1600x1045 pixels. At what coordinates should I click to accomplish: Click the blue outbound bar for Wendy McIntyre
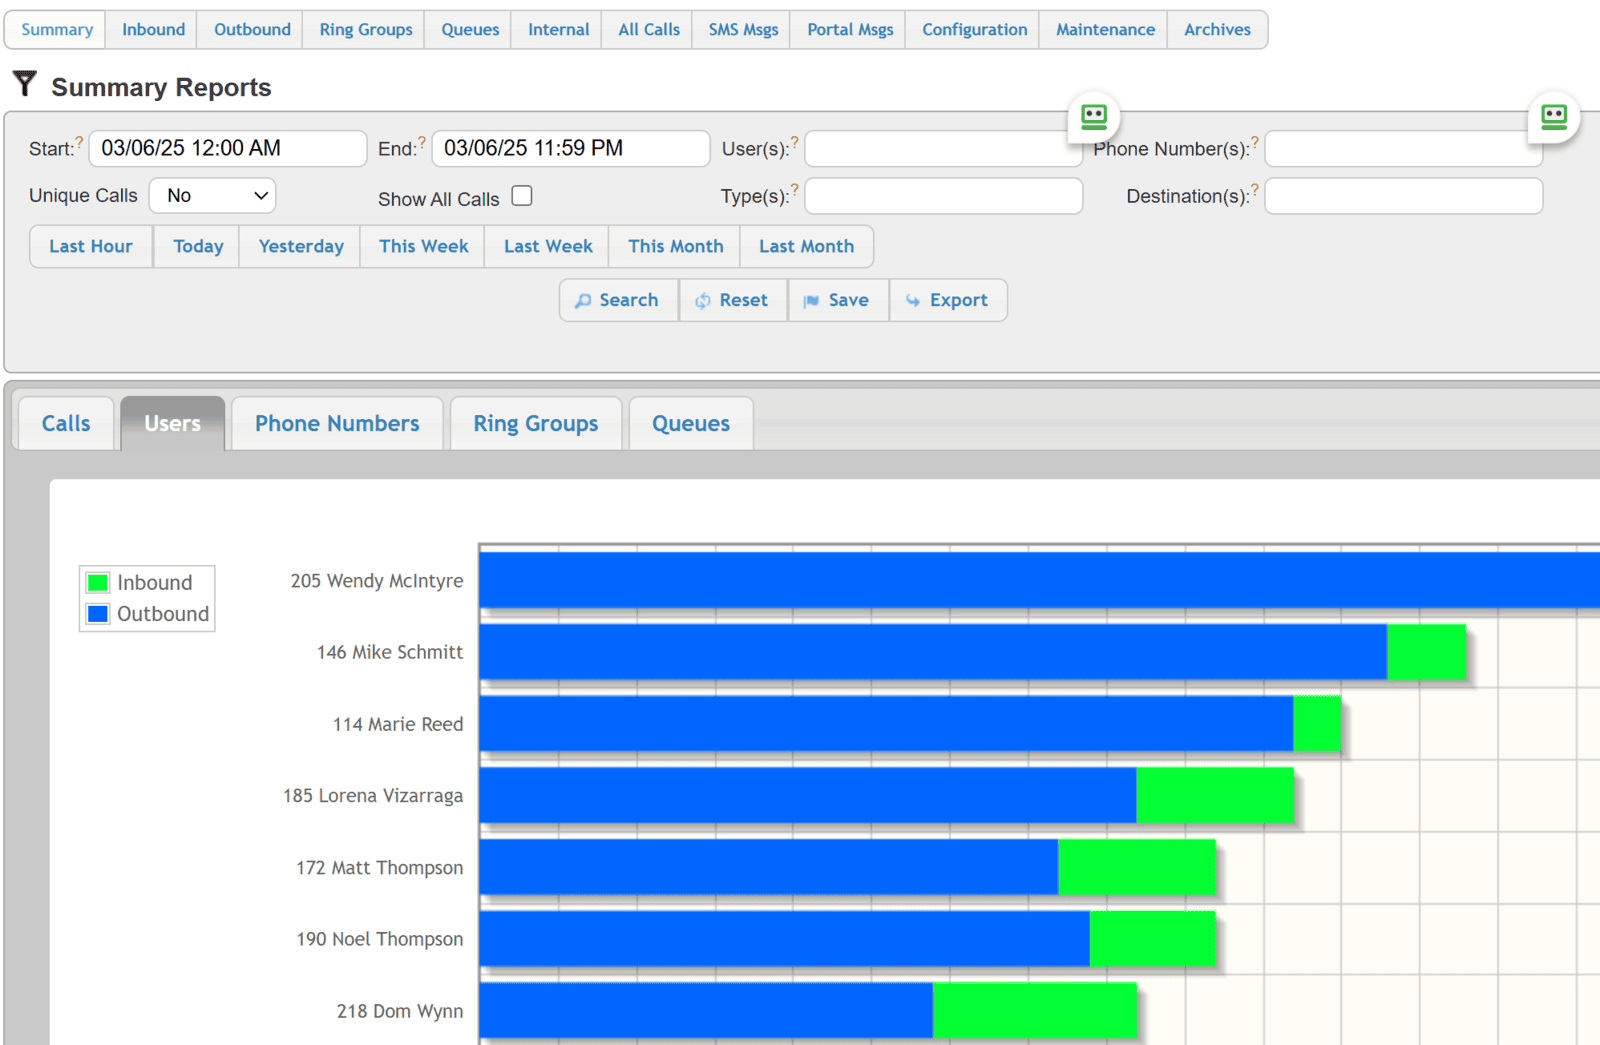coord(1039,580)
